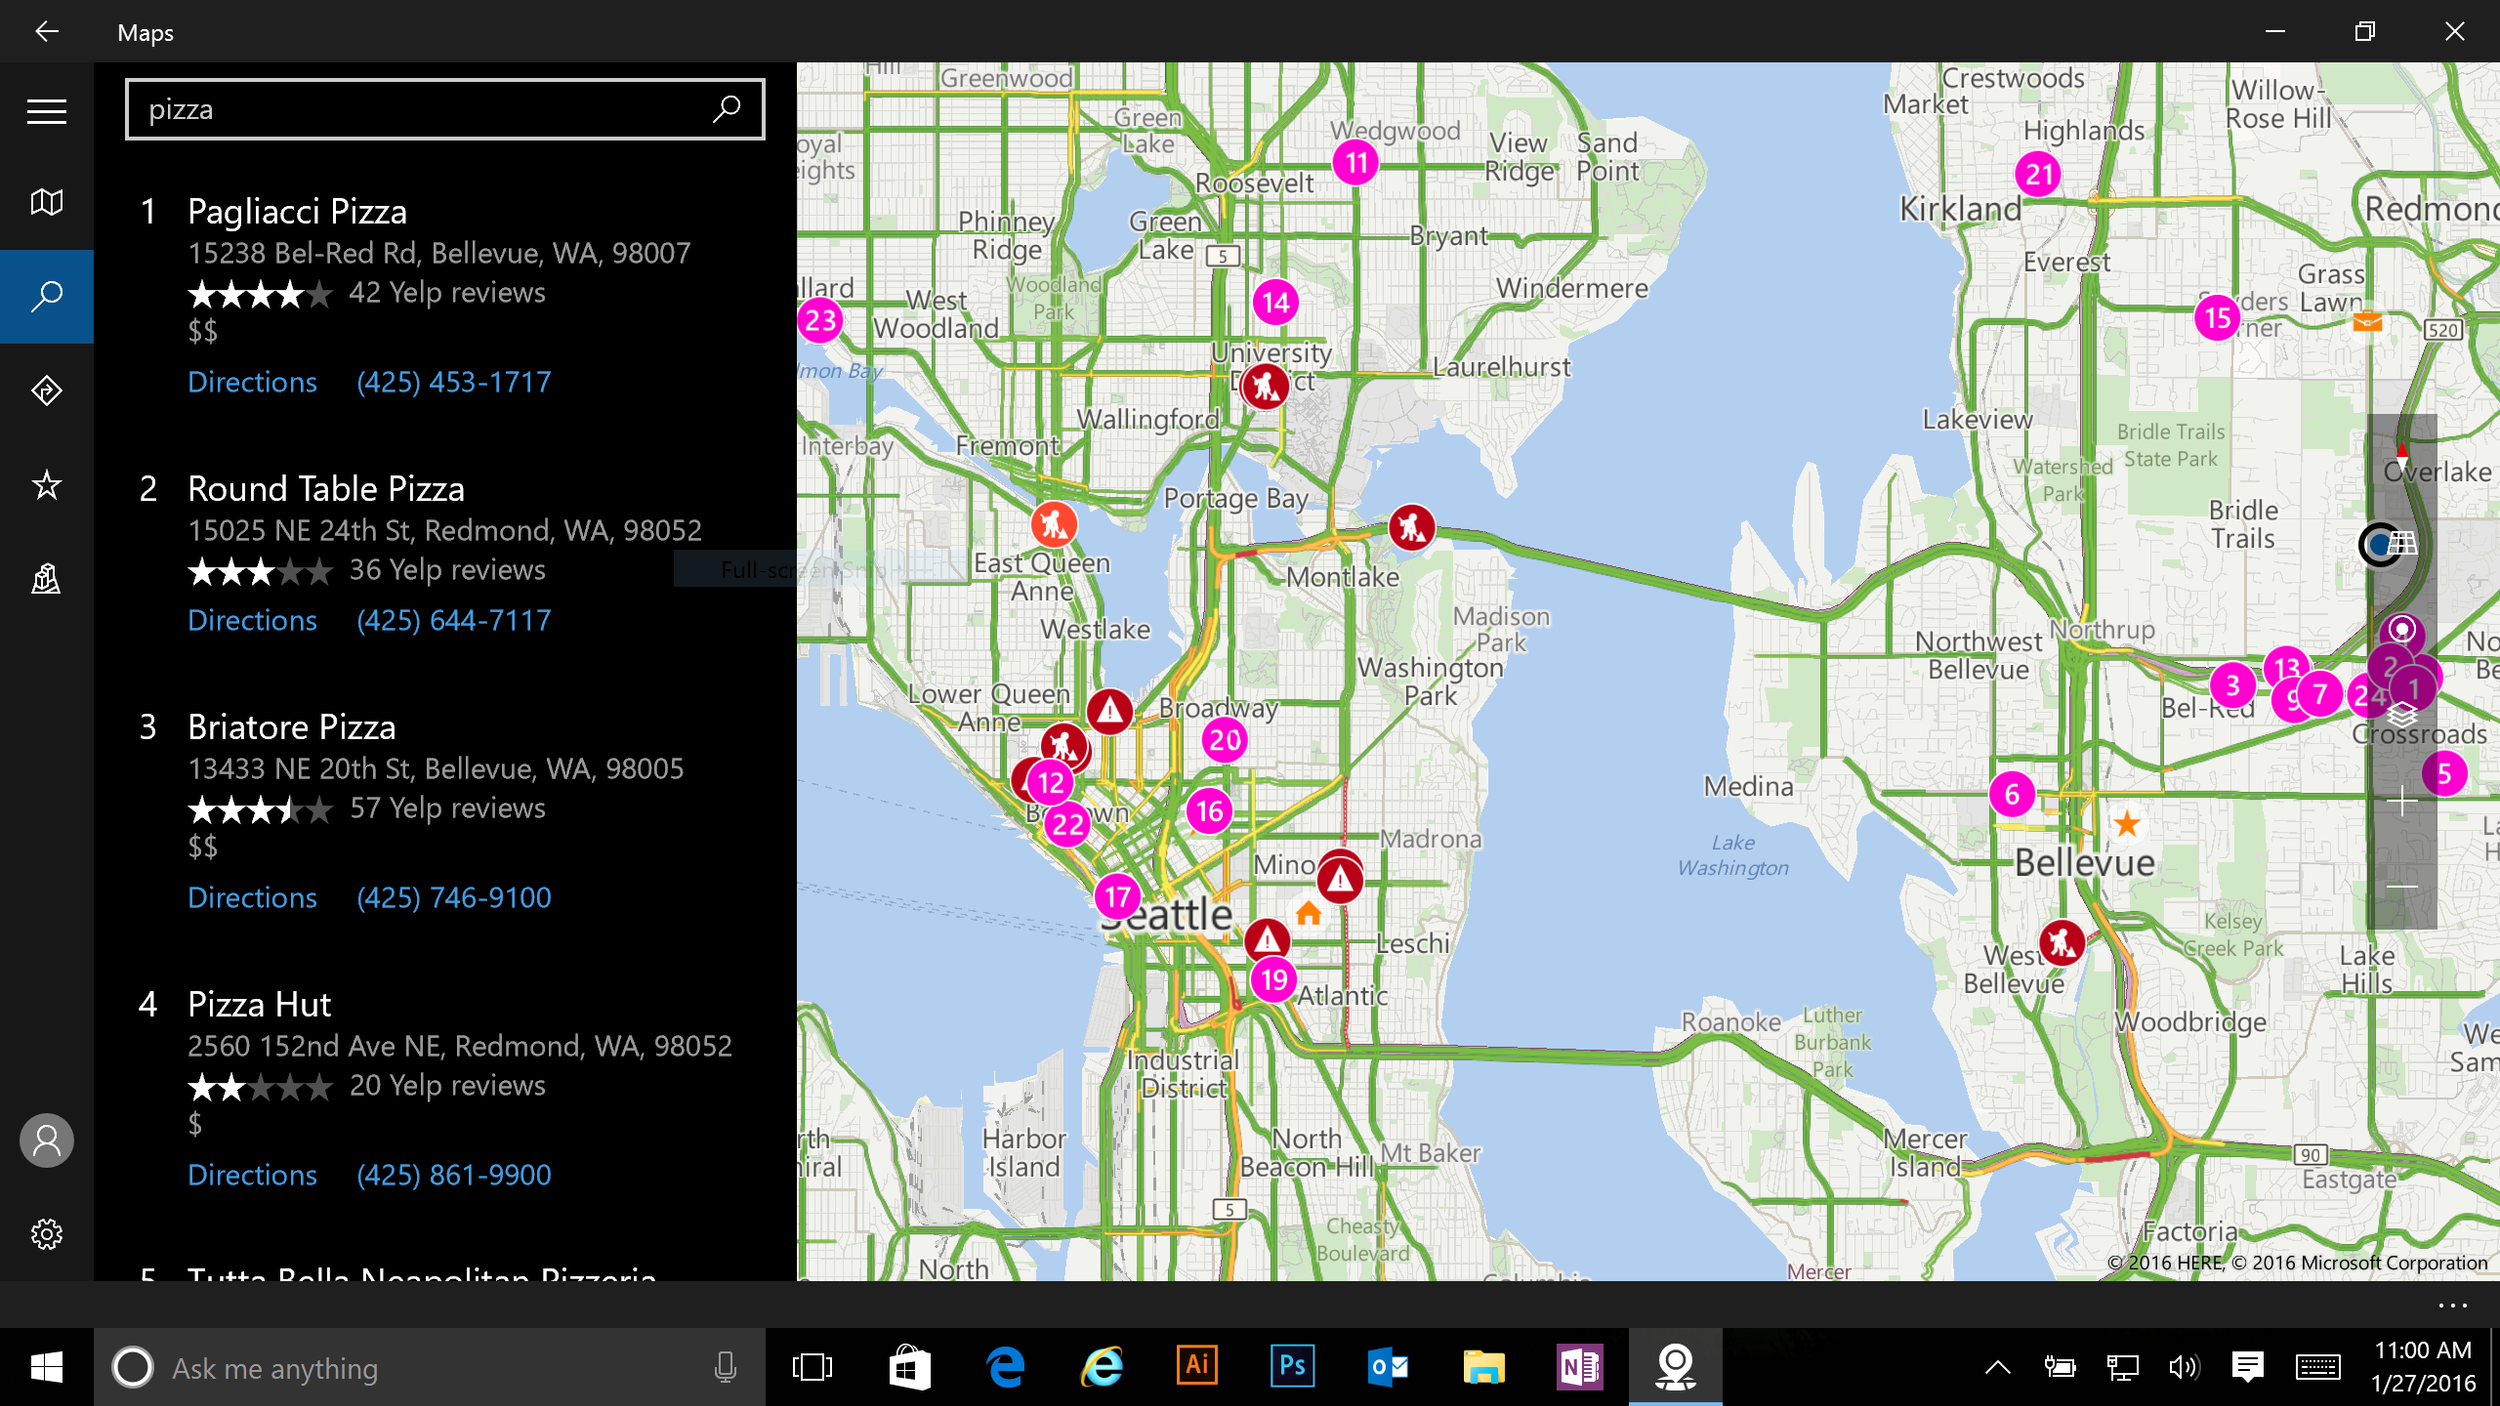The height and width of the screenshot is (1406, 2500).
Task: Call Round Table Pizza (425) 644-7117
Action: [454, 620]
